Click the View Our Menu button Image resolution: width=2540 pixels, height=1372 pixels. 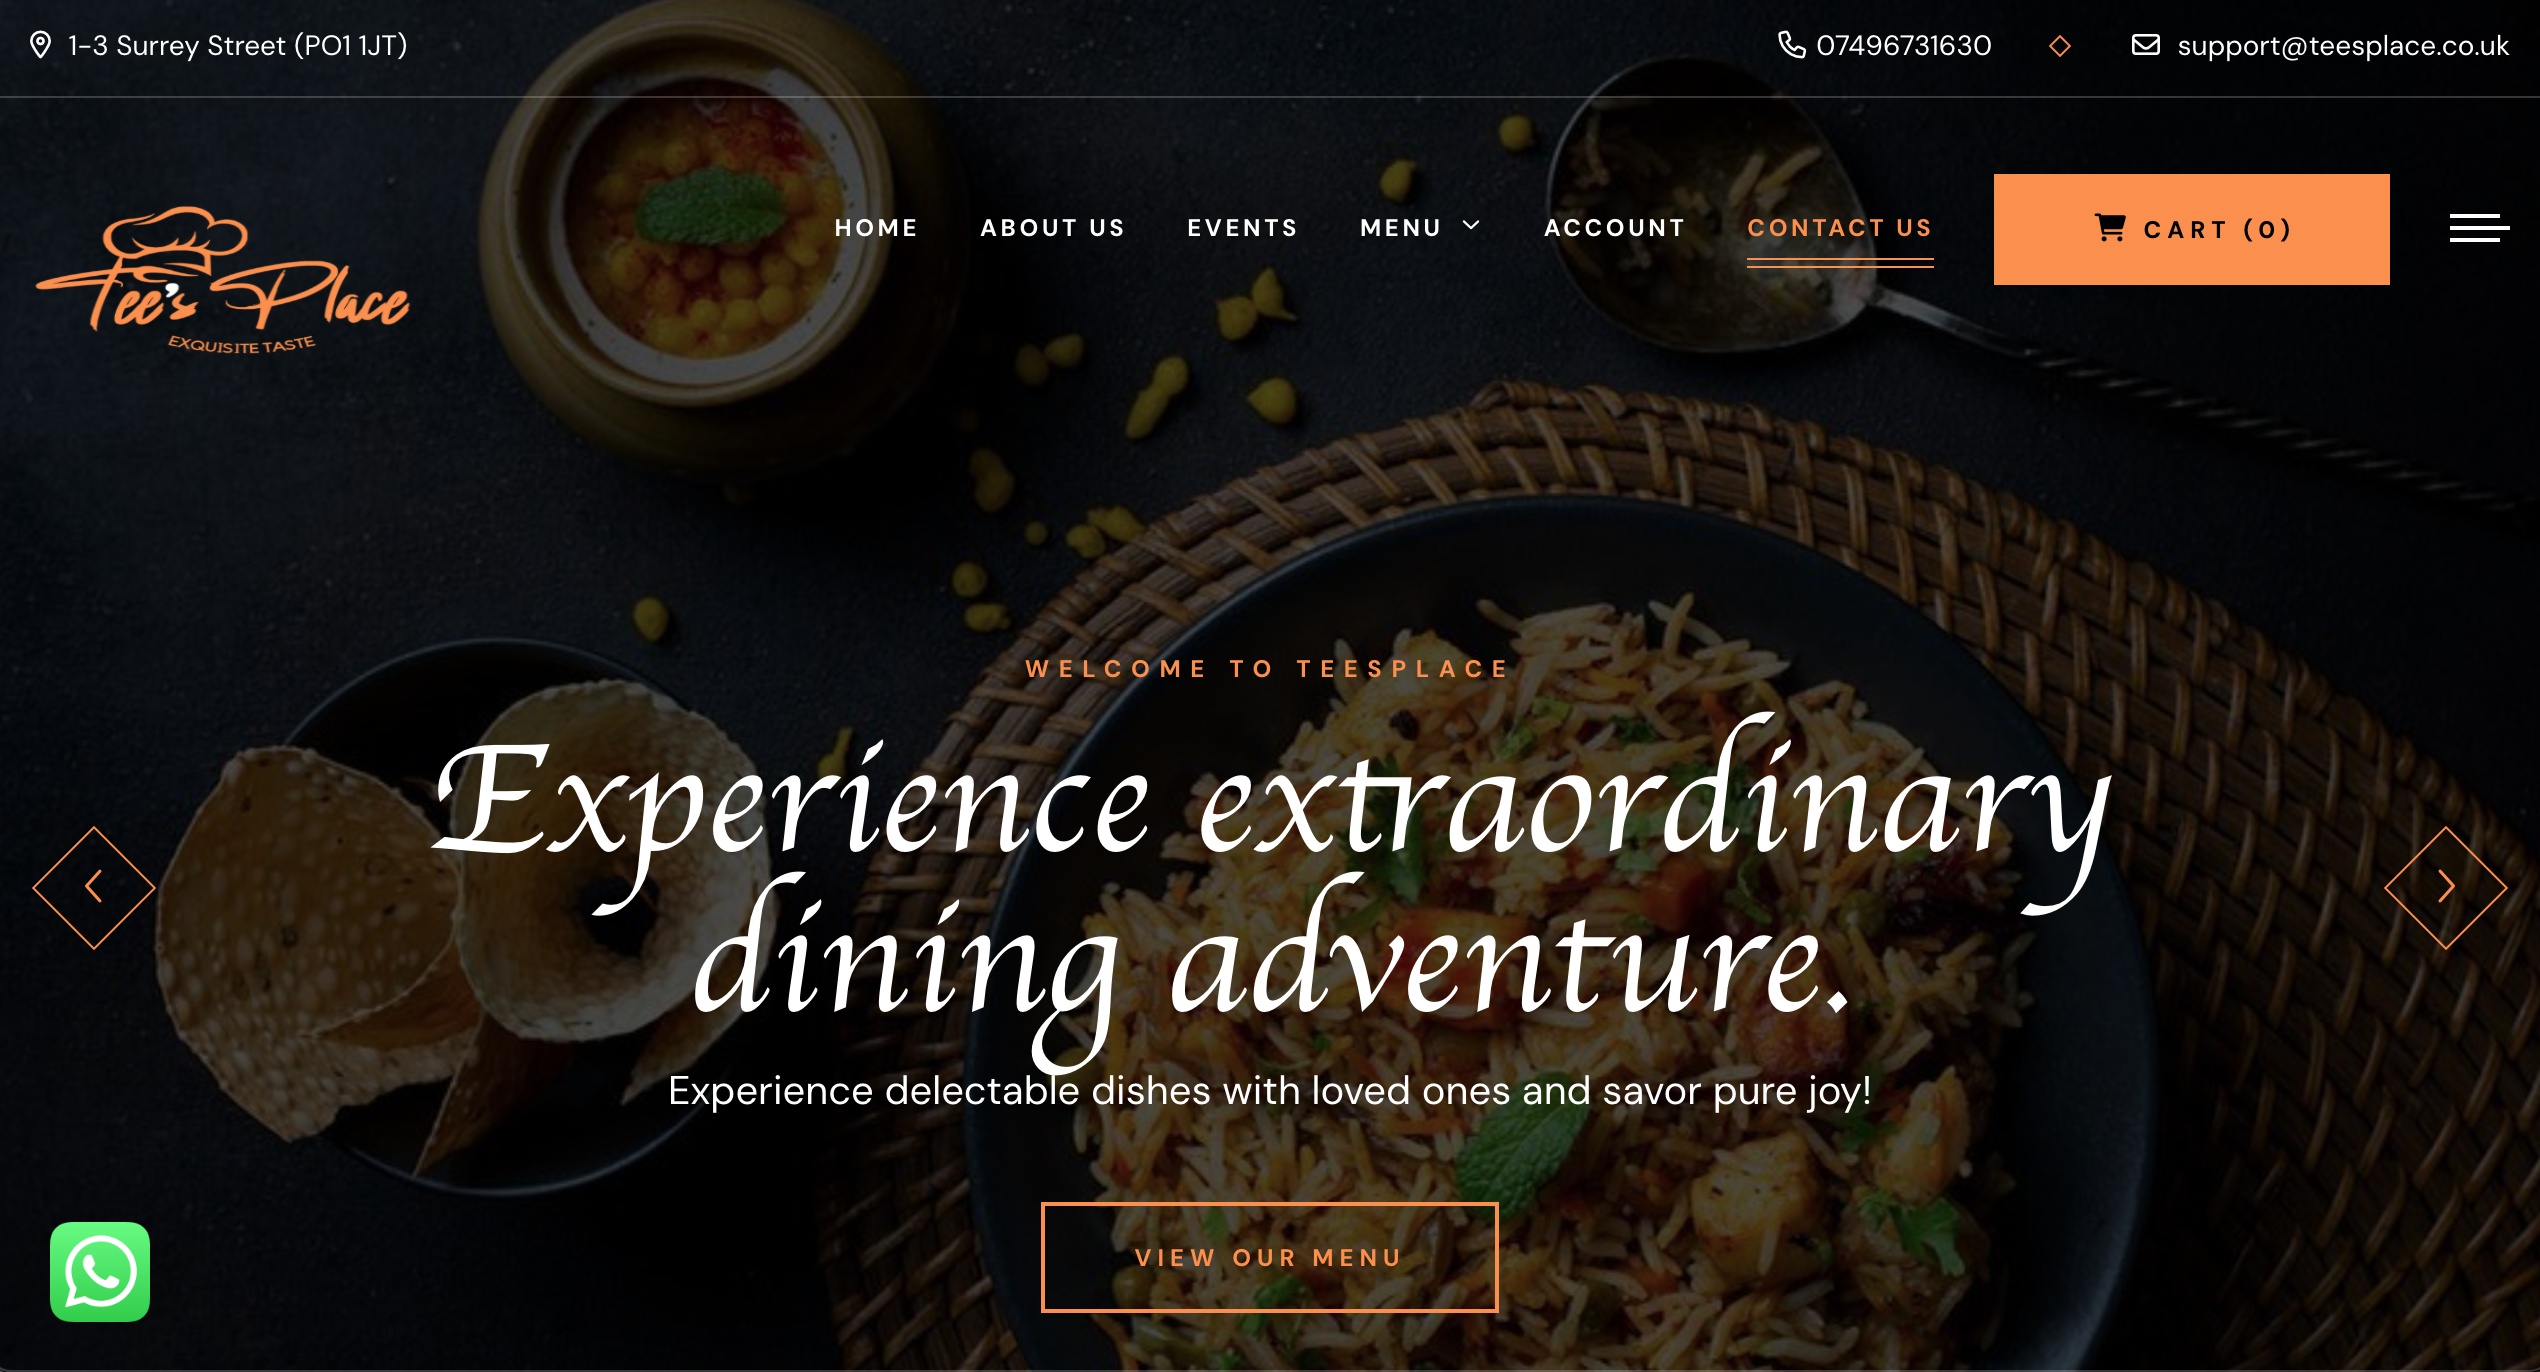click(x=1269, y=1257)
